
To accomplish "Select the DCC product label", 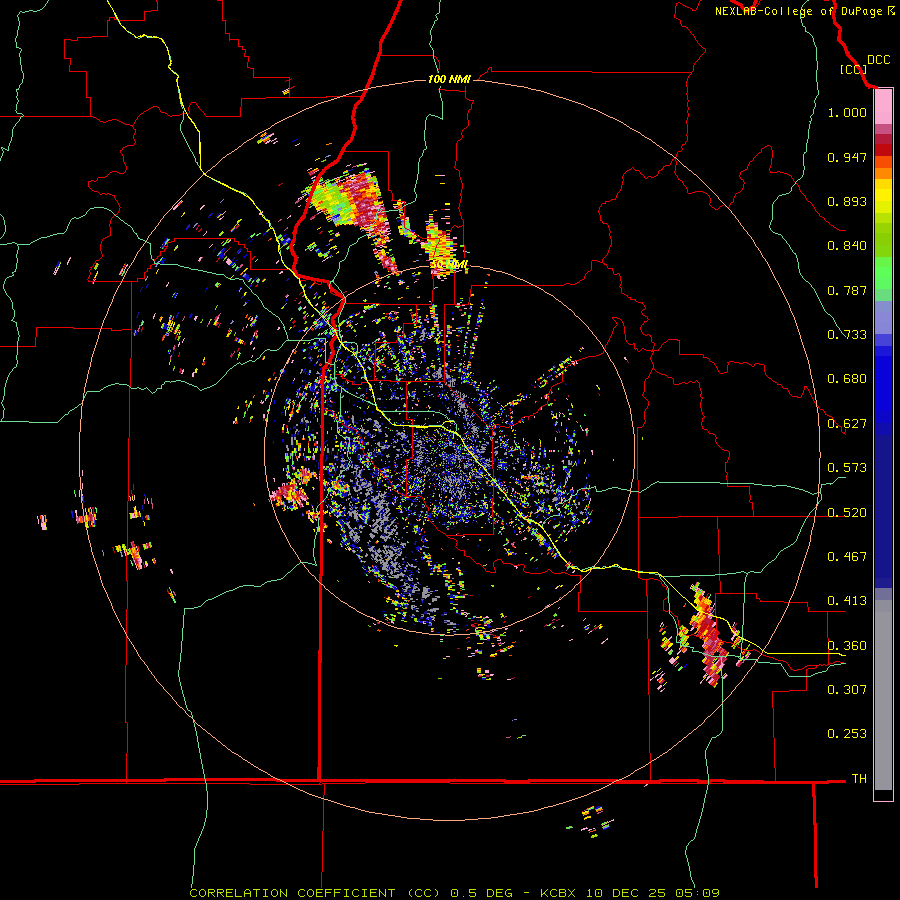I will point(878,60).
